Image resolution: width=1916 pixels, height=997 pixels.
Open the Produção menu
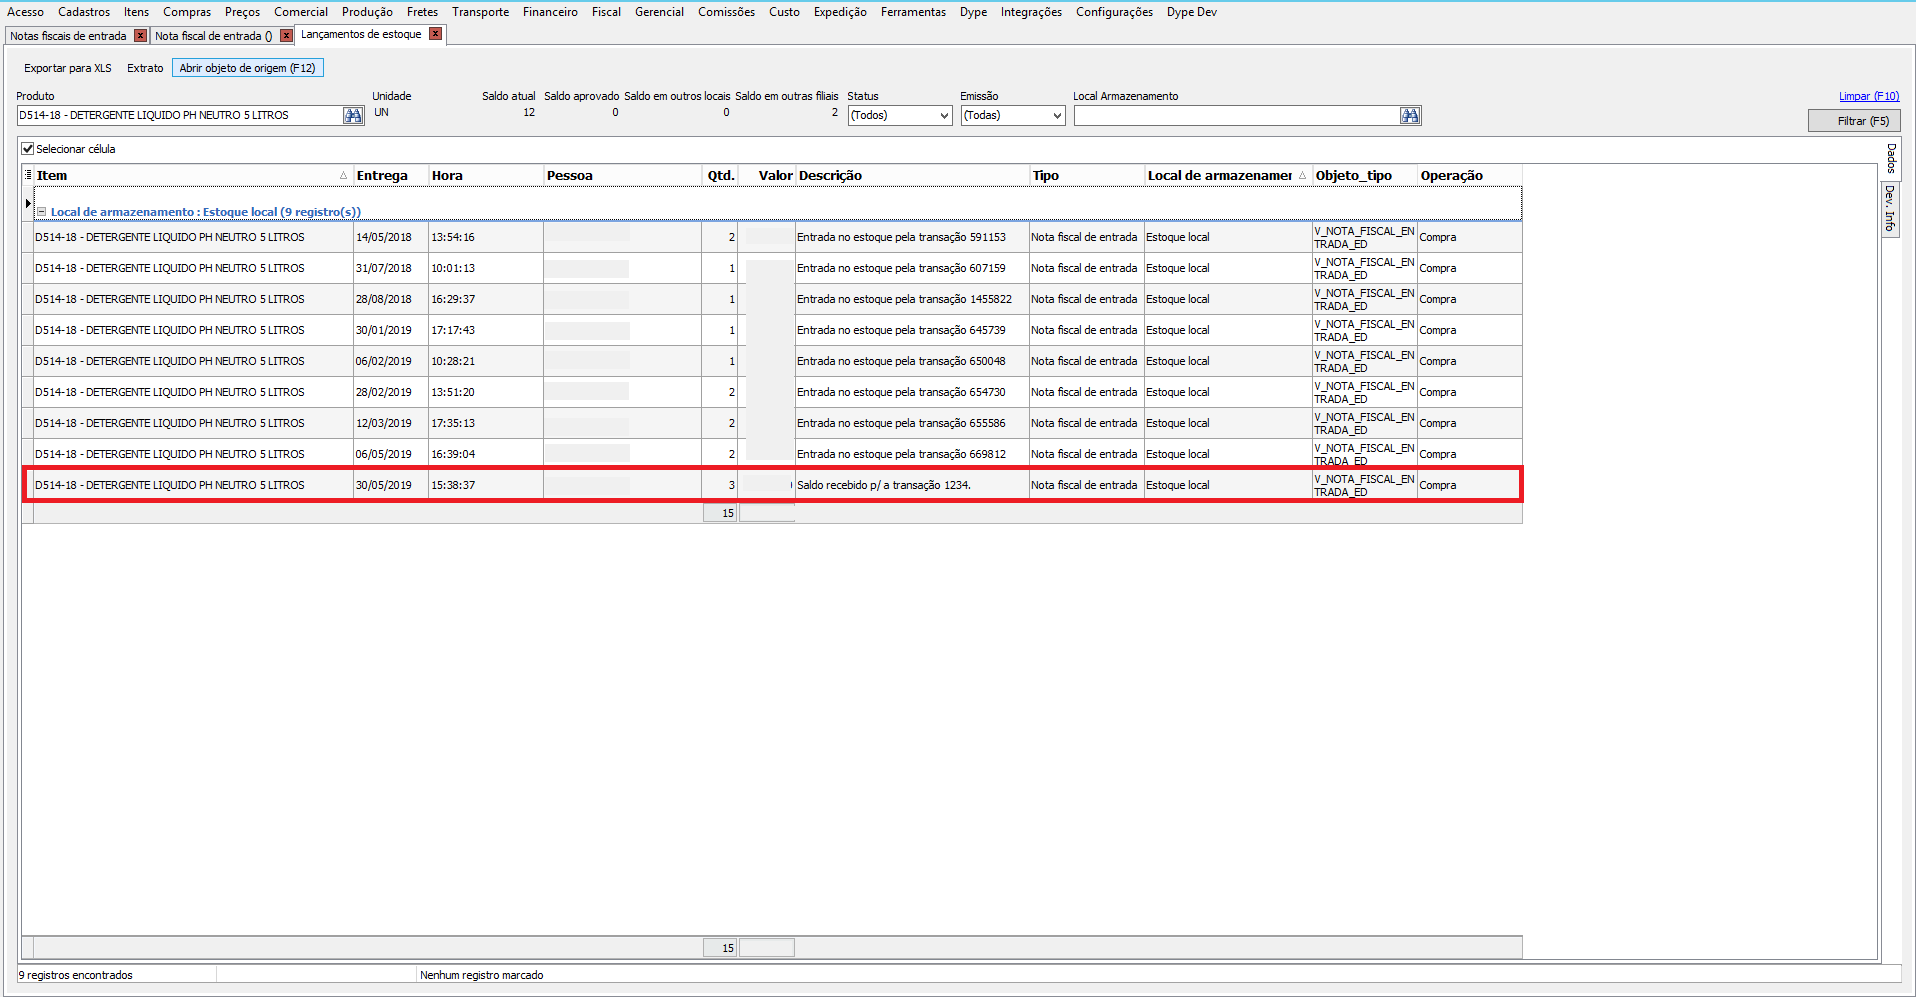tap(367, 12)
